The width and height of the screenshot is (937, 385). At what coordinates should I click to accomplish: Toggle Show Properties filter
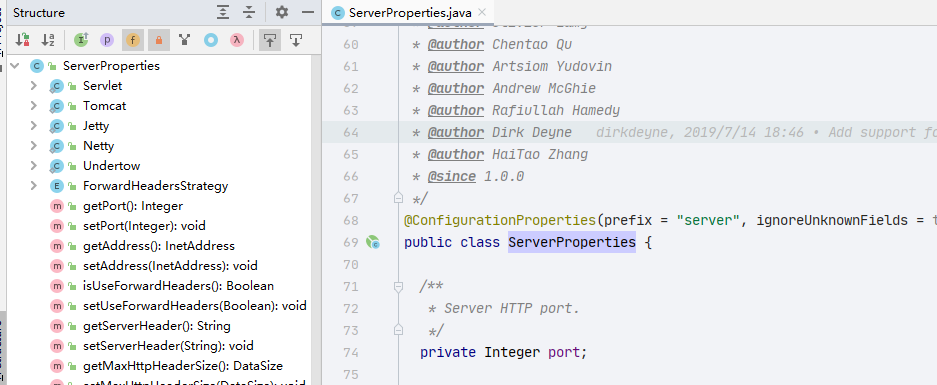(107, 40)
